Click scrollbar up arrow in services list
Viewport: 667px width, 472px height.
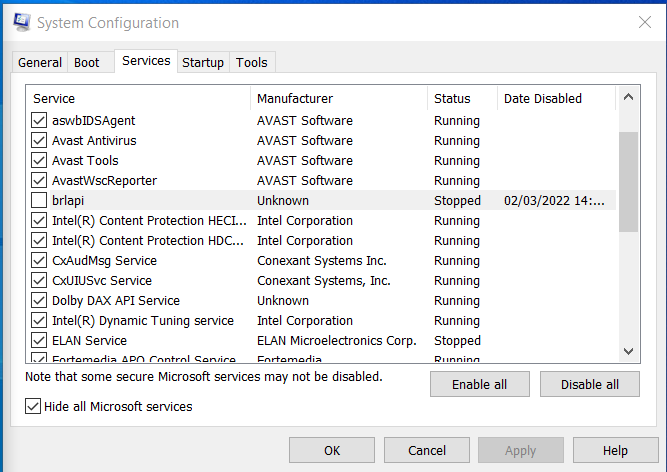[628, 97]
